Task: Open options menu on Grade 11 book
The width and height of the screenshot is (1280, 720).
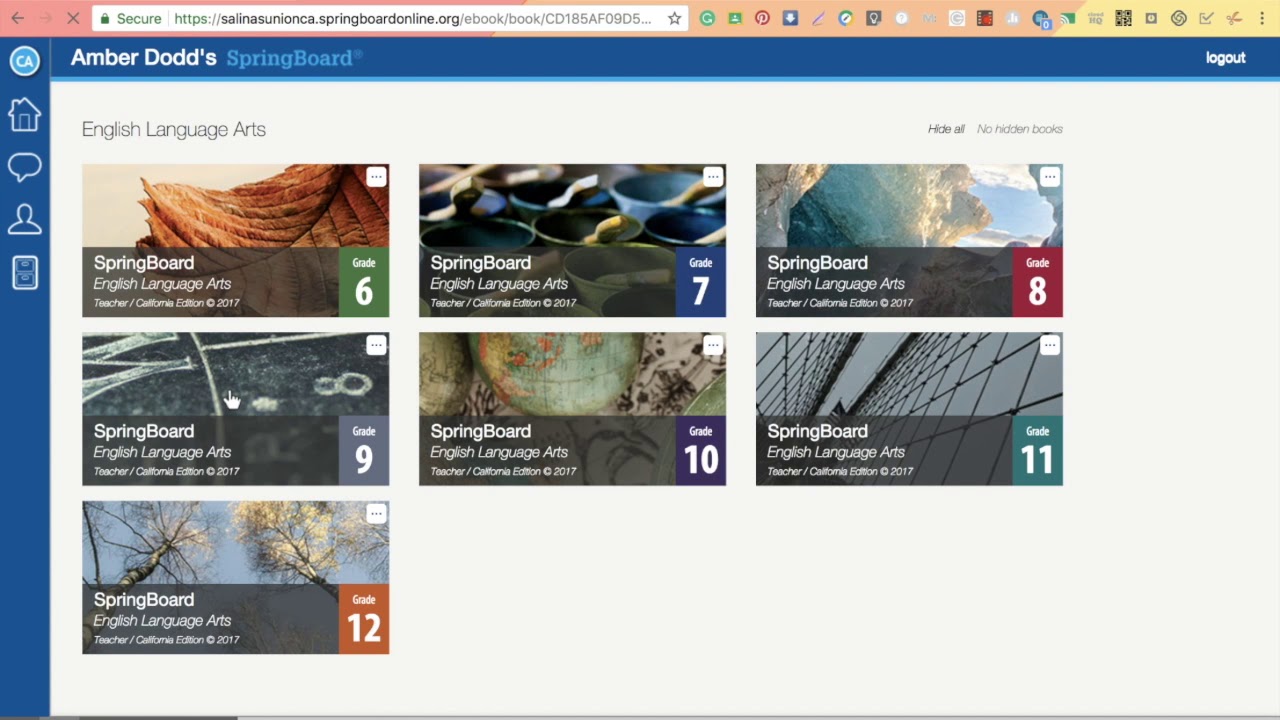Action: coord(1050,345)
